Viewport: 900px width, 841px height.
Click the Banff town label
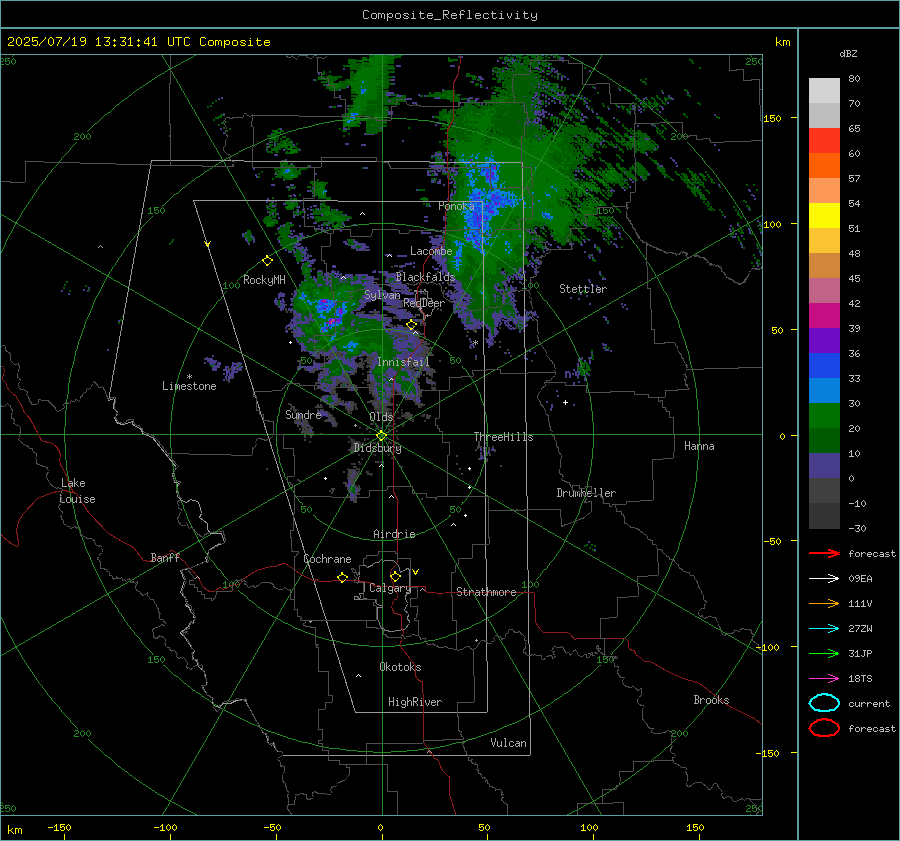tap(165, 557)
